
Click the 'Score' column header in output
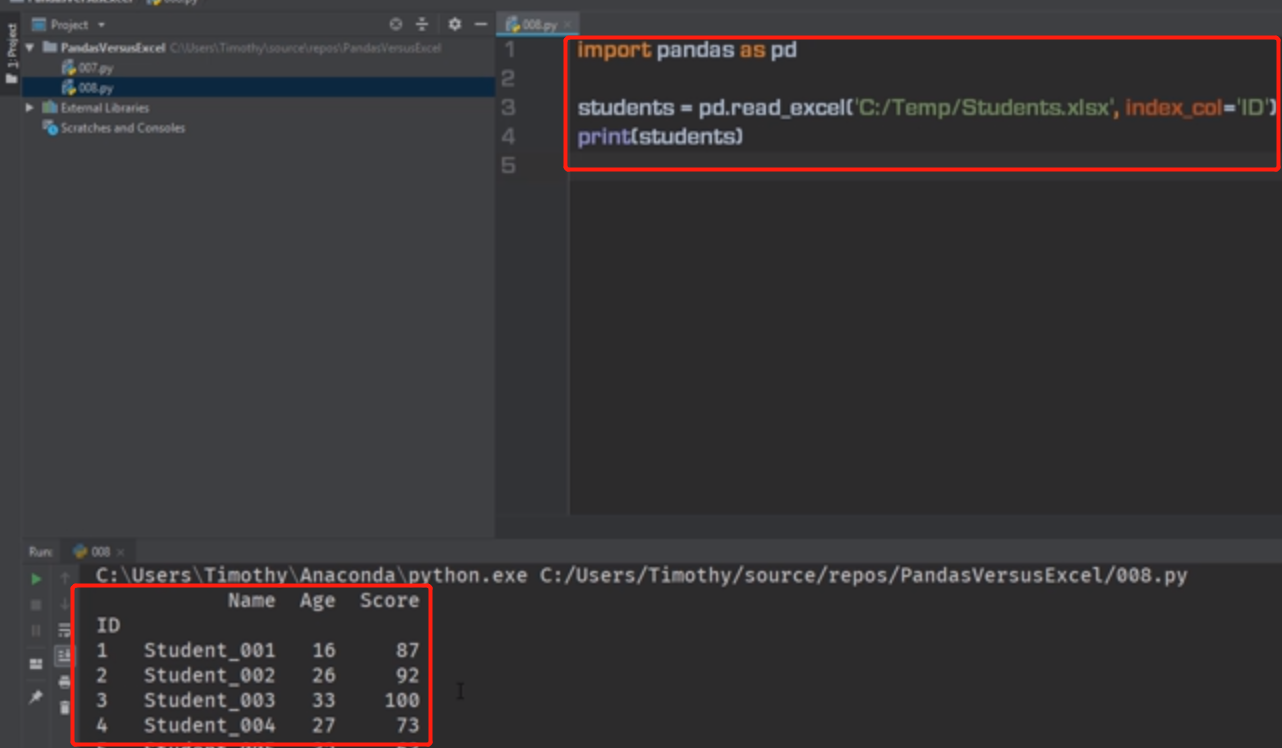[x=390, y=600]
